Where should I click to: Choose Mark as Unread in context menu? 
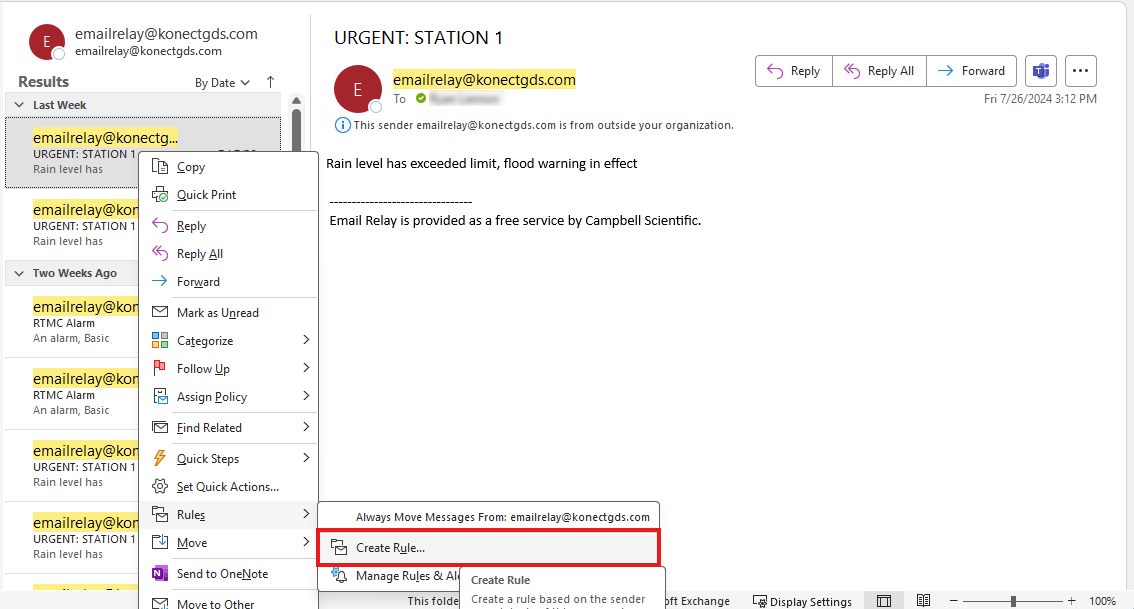(x=217, y=313)
